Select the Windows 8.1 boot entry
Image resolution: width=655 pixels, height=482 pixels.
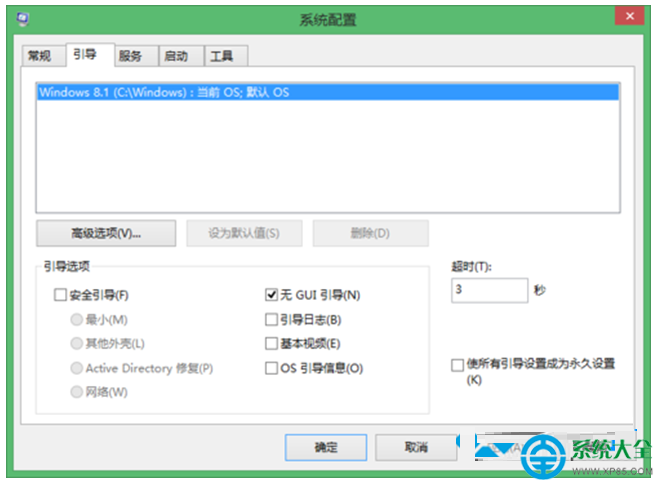(x=328, y=92)
